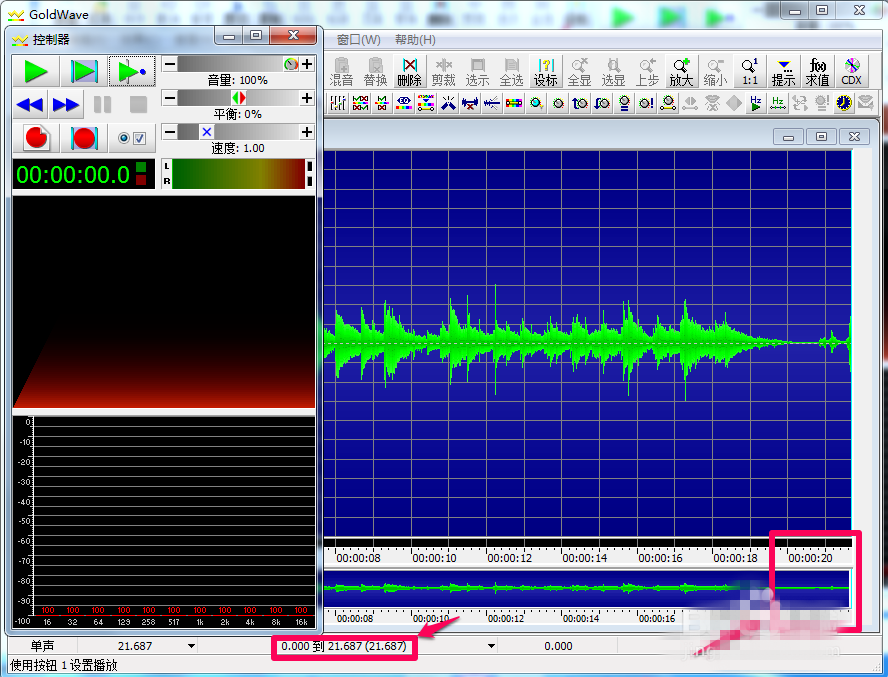Click the balance slider handle
This screenshot has height=677, width=888.
tap(238, 98)
